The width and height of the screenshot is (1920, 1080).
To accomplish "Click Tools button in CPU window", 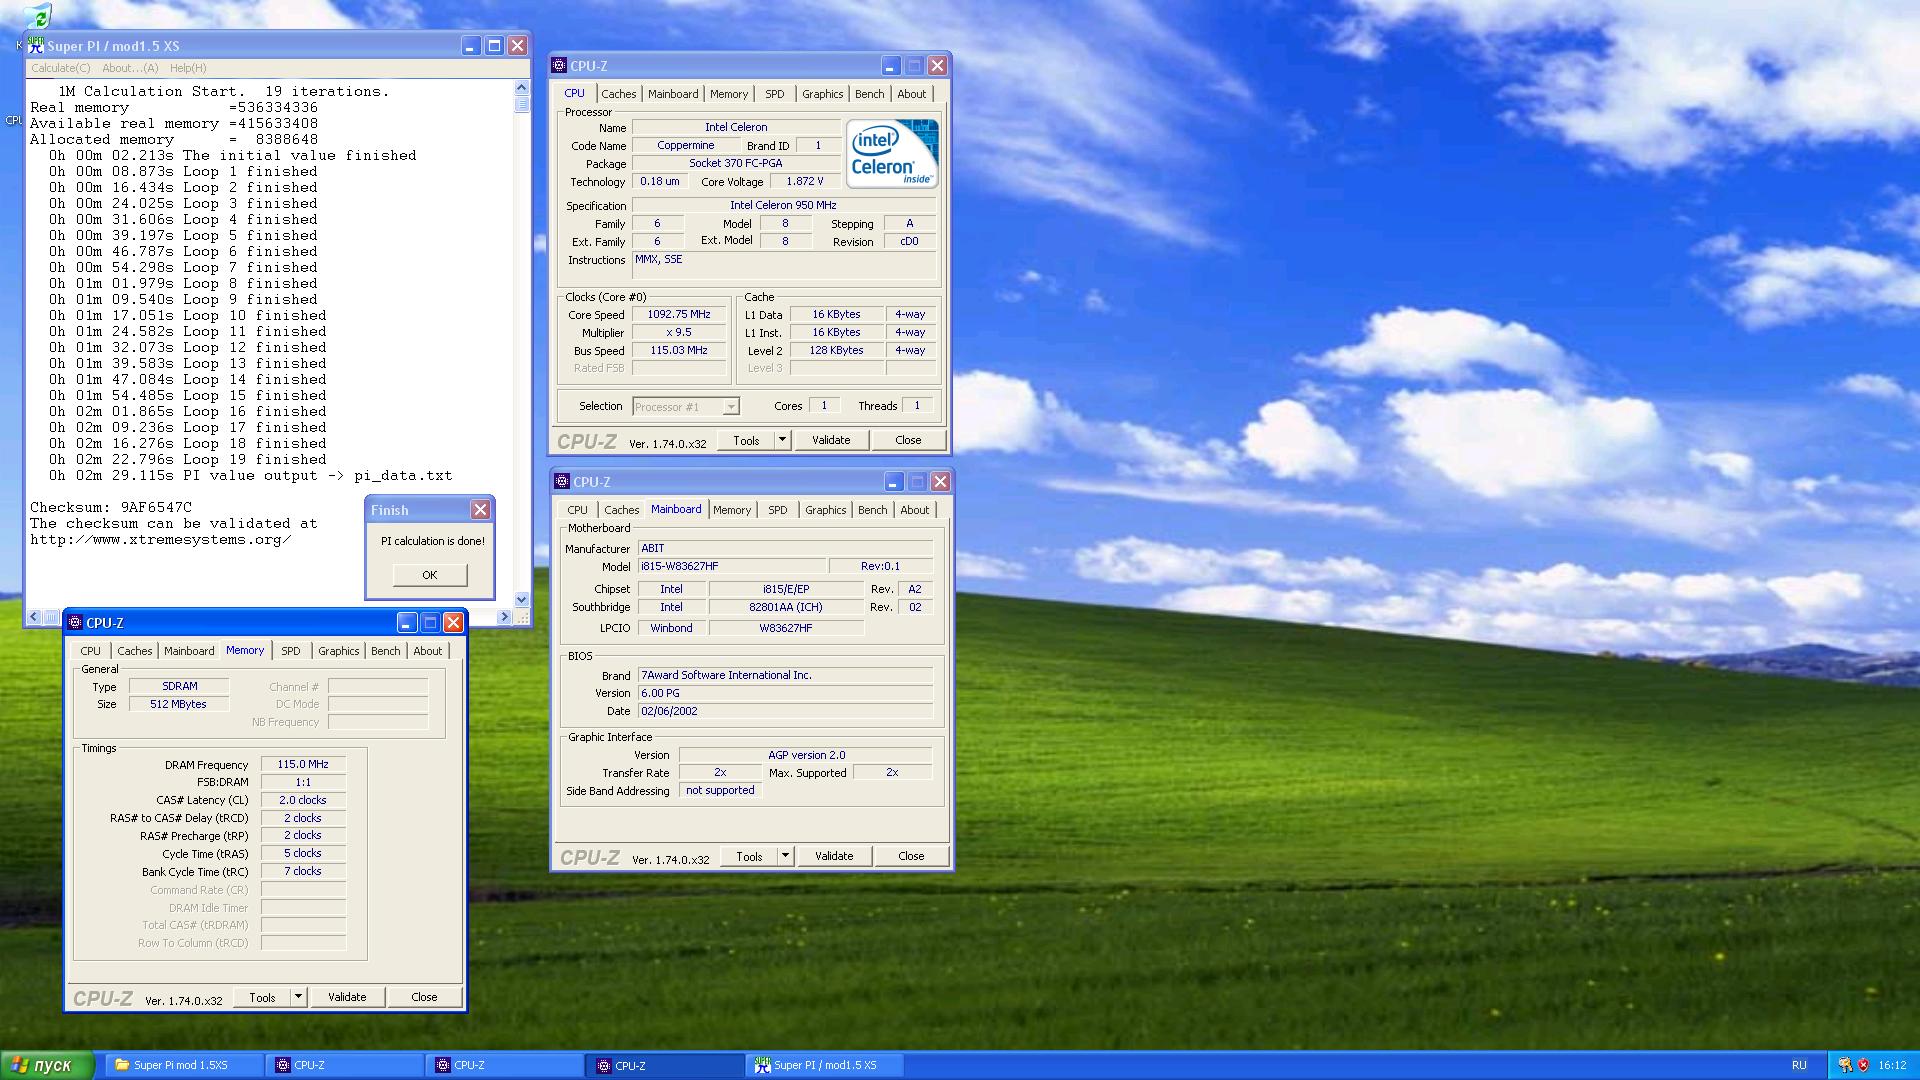I will pyautogui.click(x=746, y=441).
